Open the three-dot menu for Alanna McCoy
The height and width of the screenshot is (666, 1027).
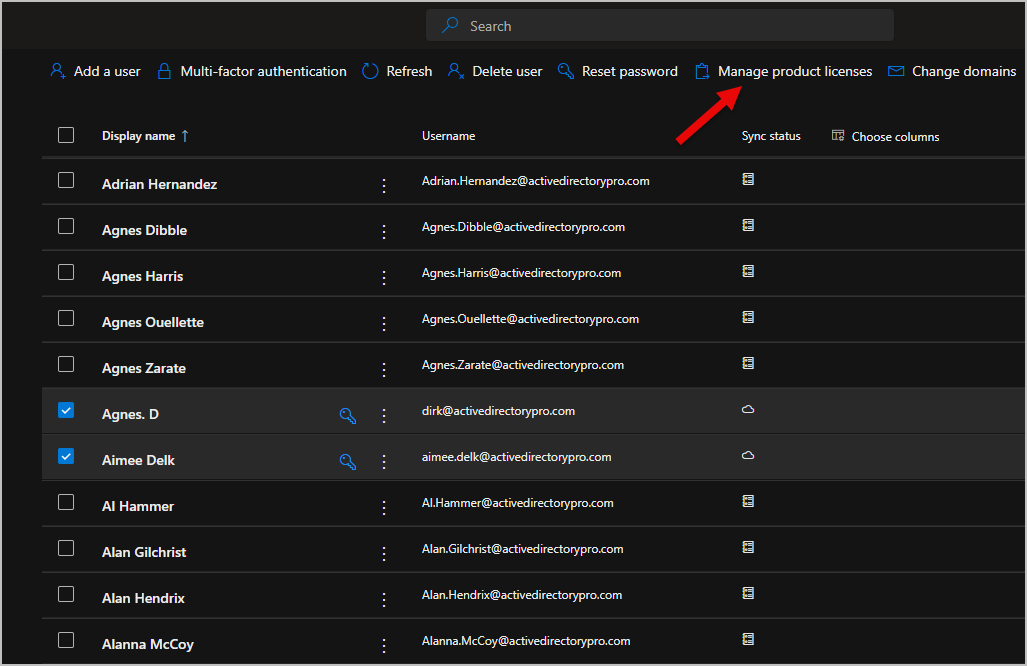click(383, 640)
